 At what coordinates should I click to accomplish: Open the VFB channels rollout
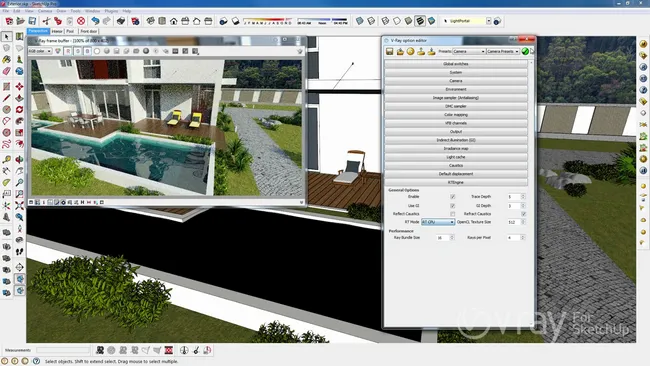click(x=456, y=123)
